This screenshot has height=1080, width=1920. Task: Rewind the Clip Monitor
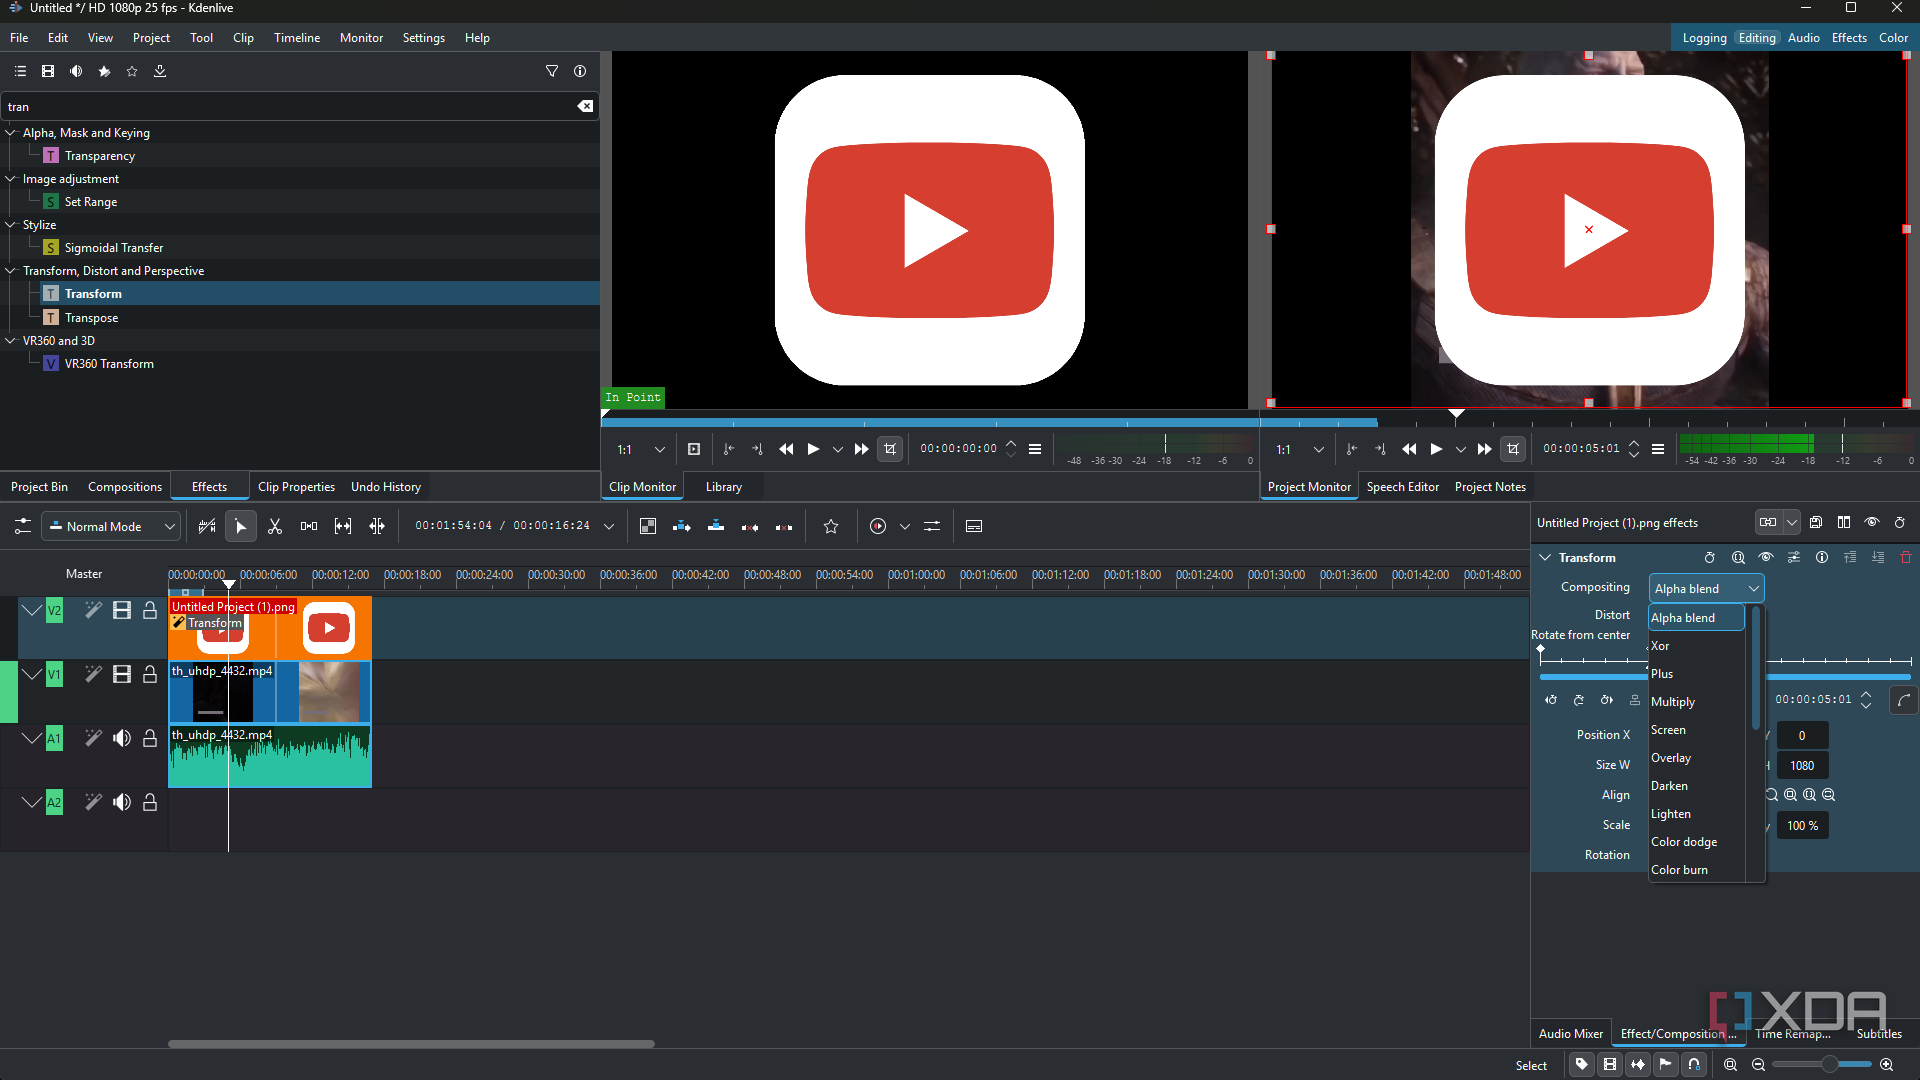(786, 449)
